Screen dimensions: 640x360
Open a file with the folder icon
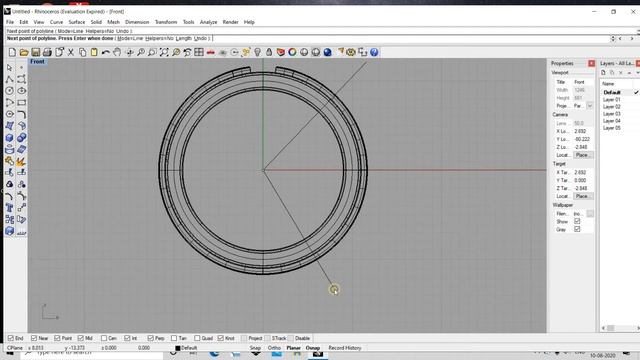pyautogui.click(x=24, y=52)
